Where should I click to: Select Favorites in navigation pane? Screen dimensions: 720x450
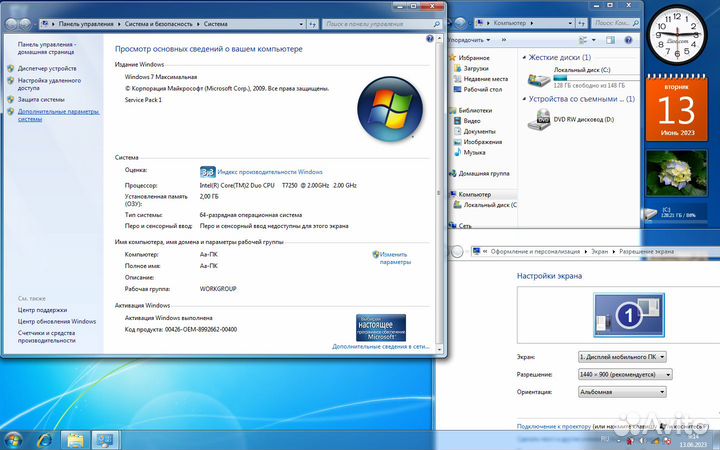click(474, 58)
